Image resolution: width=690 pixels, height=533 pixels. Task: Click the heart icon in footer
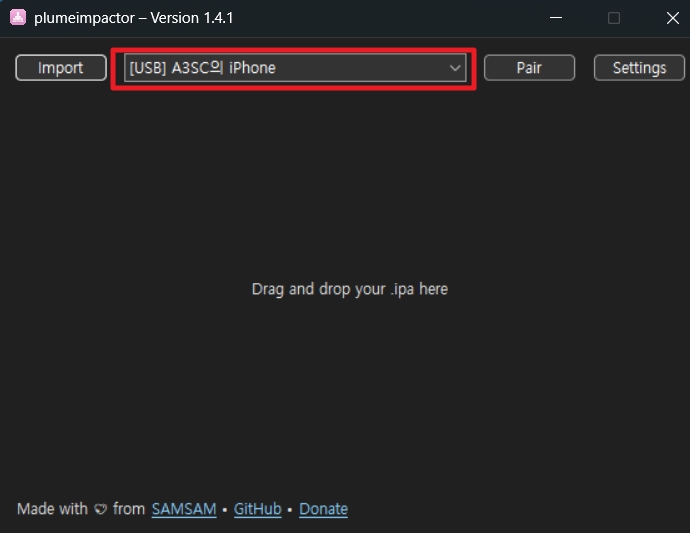pos(101,510)
